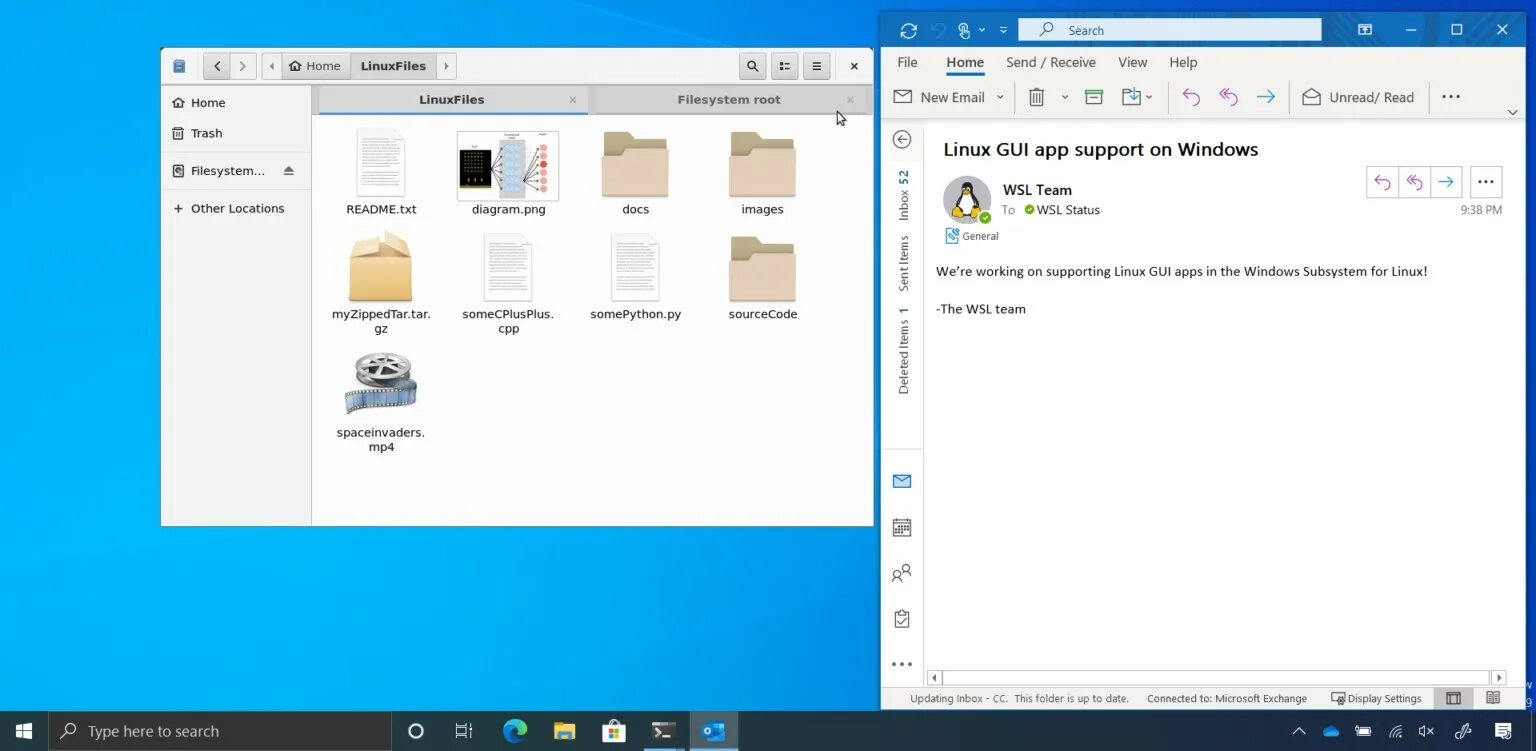Switch to Normal view in status bar
Viewport: 1536px width, 751px height.
tap(1453, 698)
